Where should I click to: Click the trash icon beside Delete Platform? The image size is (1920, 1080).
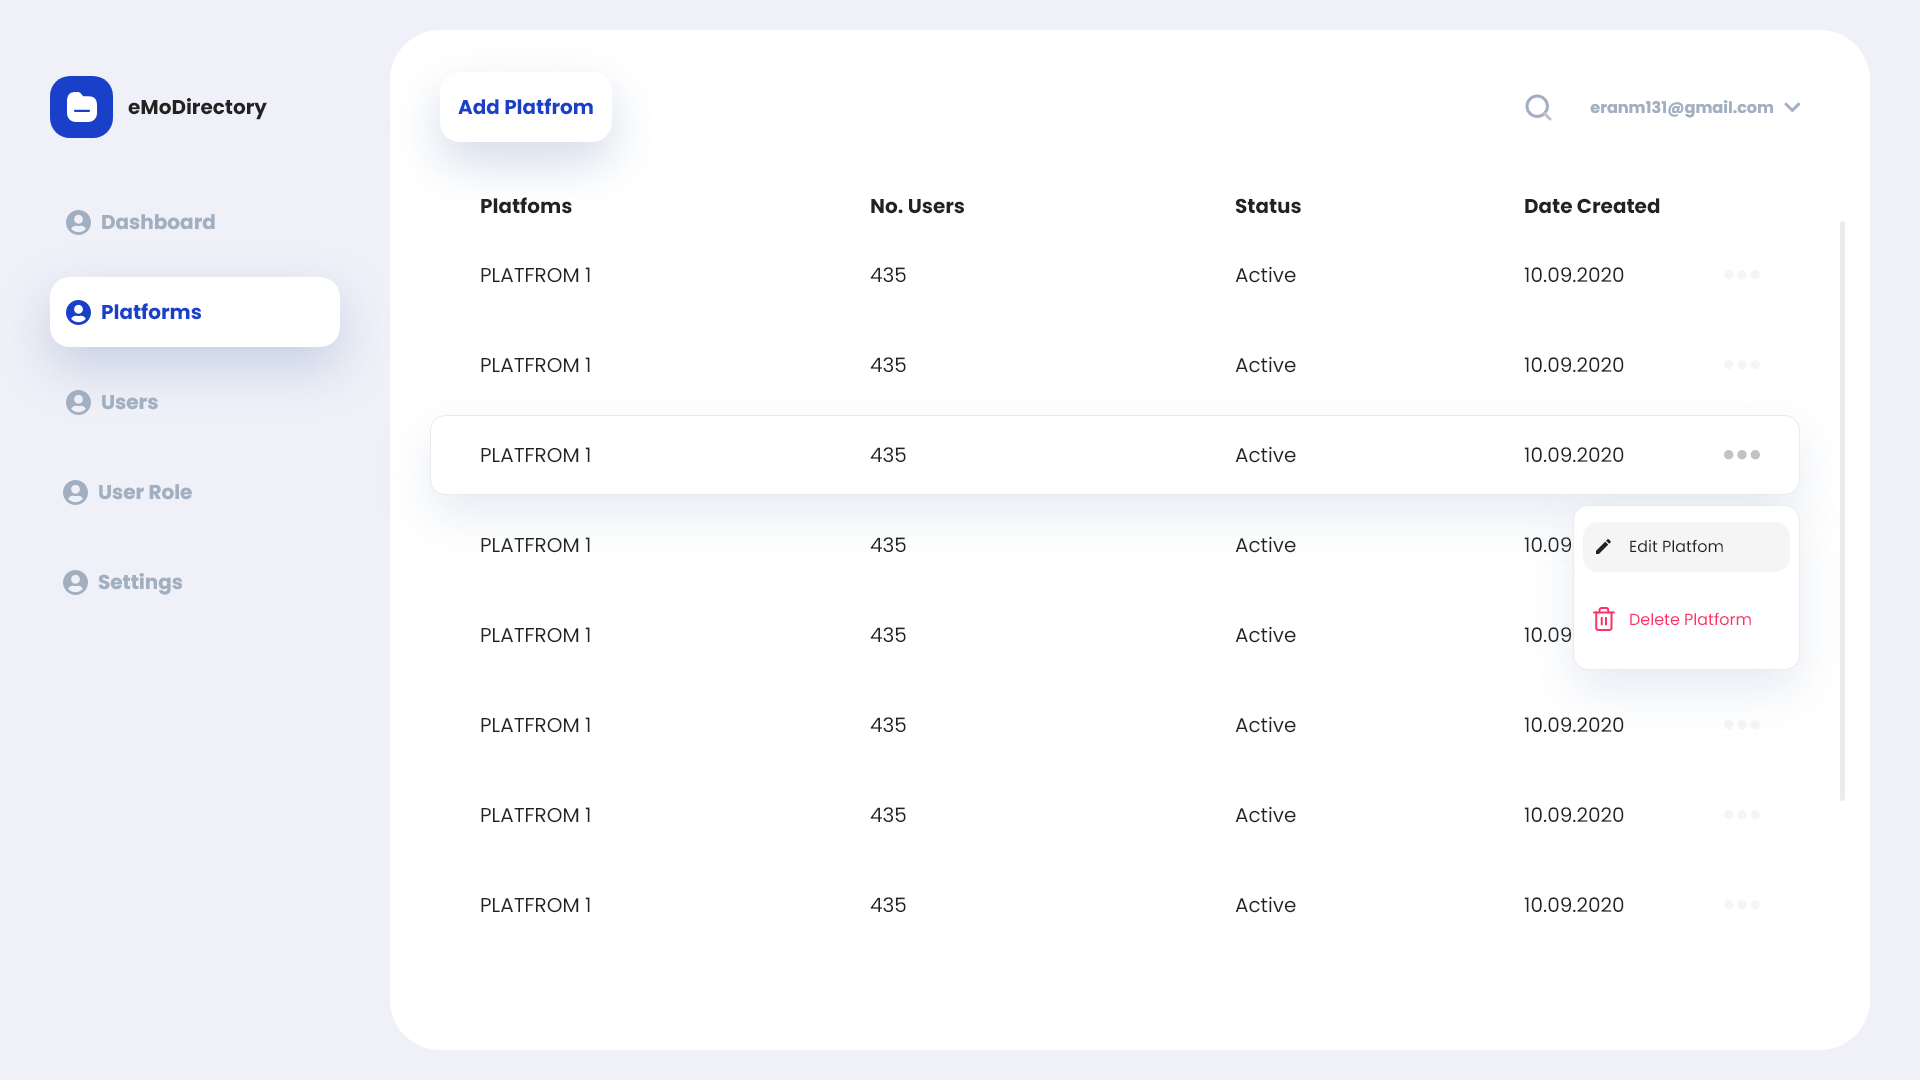click(x=1603, y=619)
